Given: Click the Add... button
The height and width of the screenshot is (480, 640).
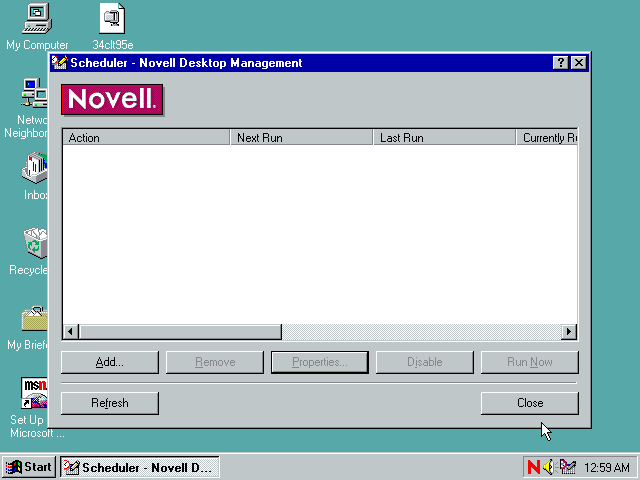Looking at the screenshot, I should [x=110, y=362].
